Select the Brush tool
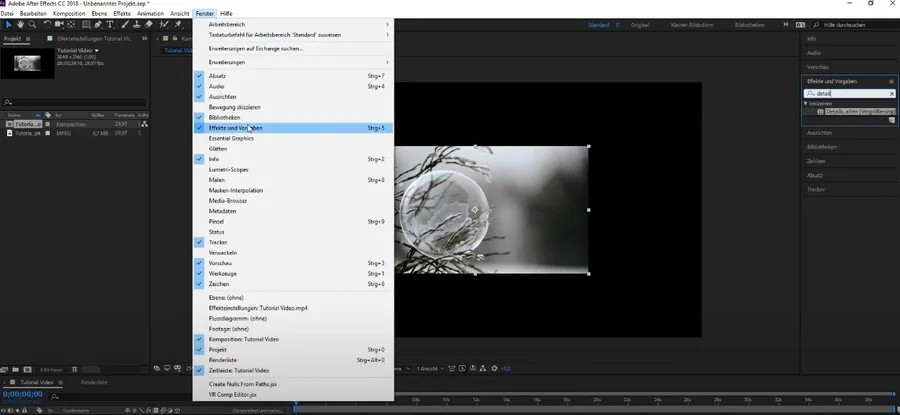 pyautogui.click(x=125, y=24)
